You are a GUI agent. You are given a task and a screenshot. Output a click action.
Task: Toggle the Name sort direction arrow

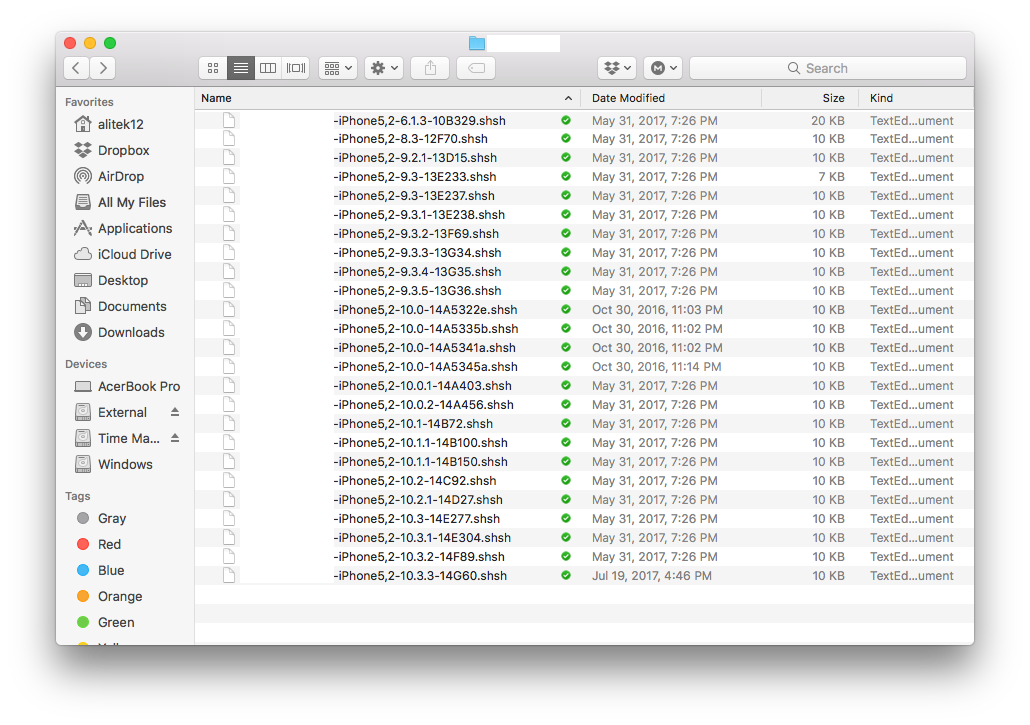(568, 99)
